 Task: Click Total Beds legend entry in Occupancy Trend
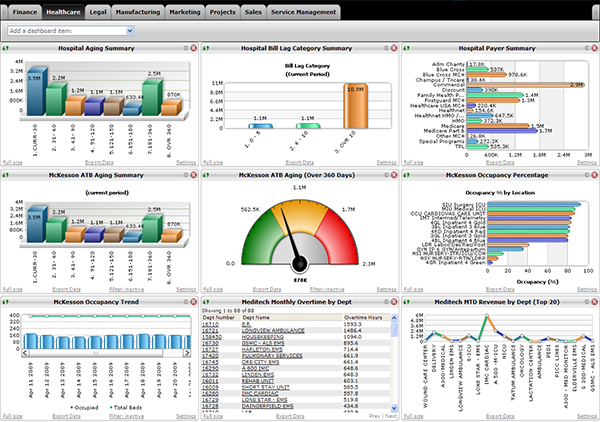point(126,407)
